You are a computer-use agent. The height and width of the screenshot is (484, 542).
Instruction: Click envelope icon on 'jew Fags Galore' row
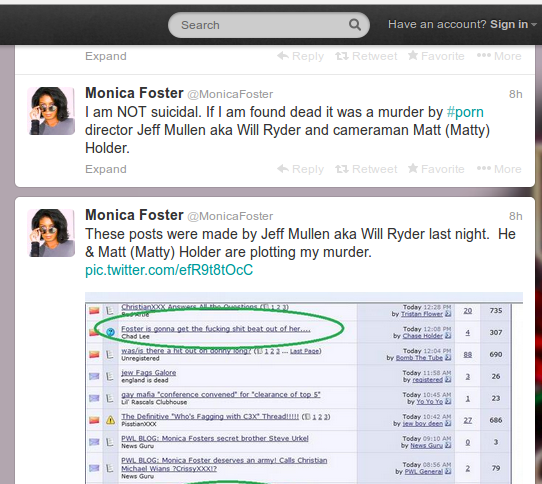94,376
